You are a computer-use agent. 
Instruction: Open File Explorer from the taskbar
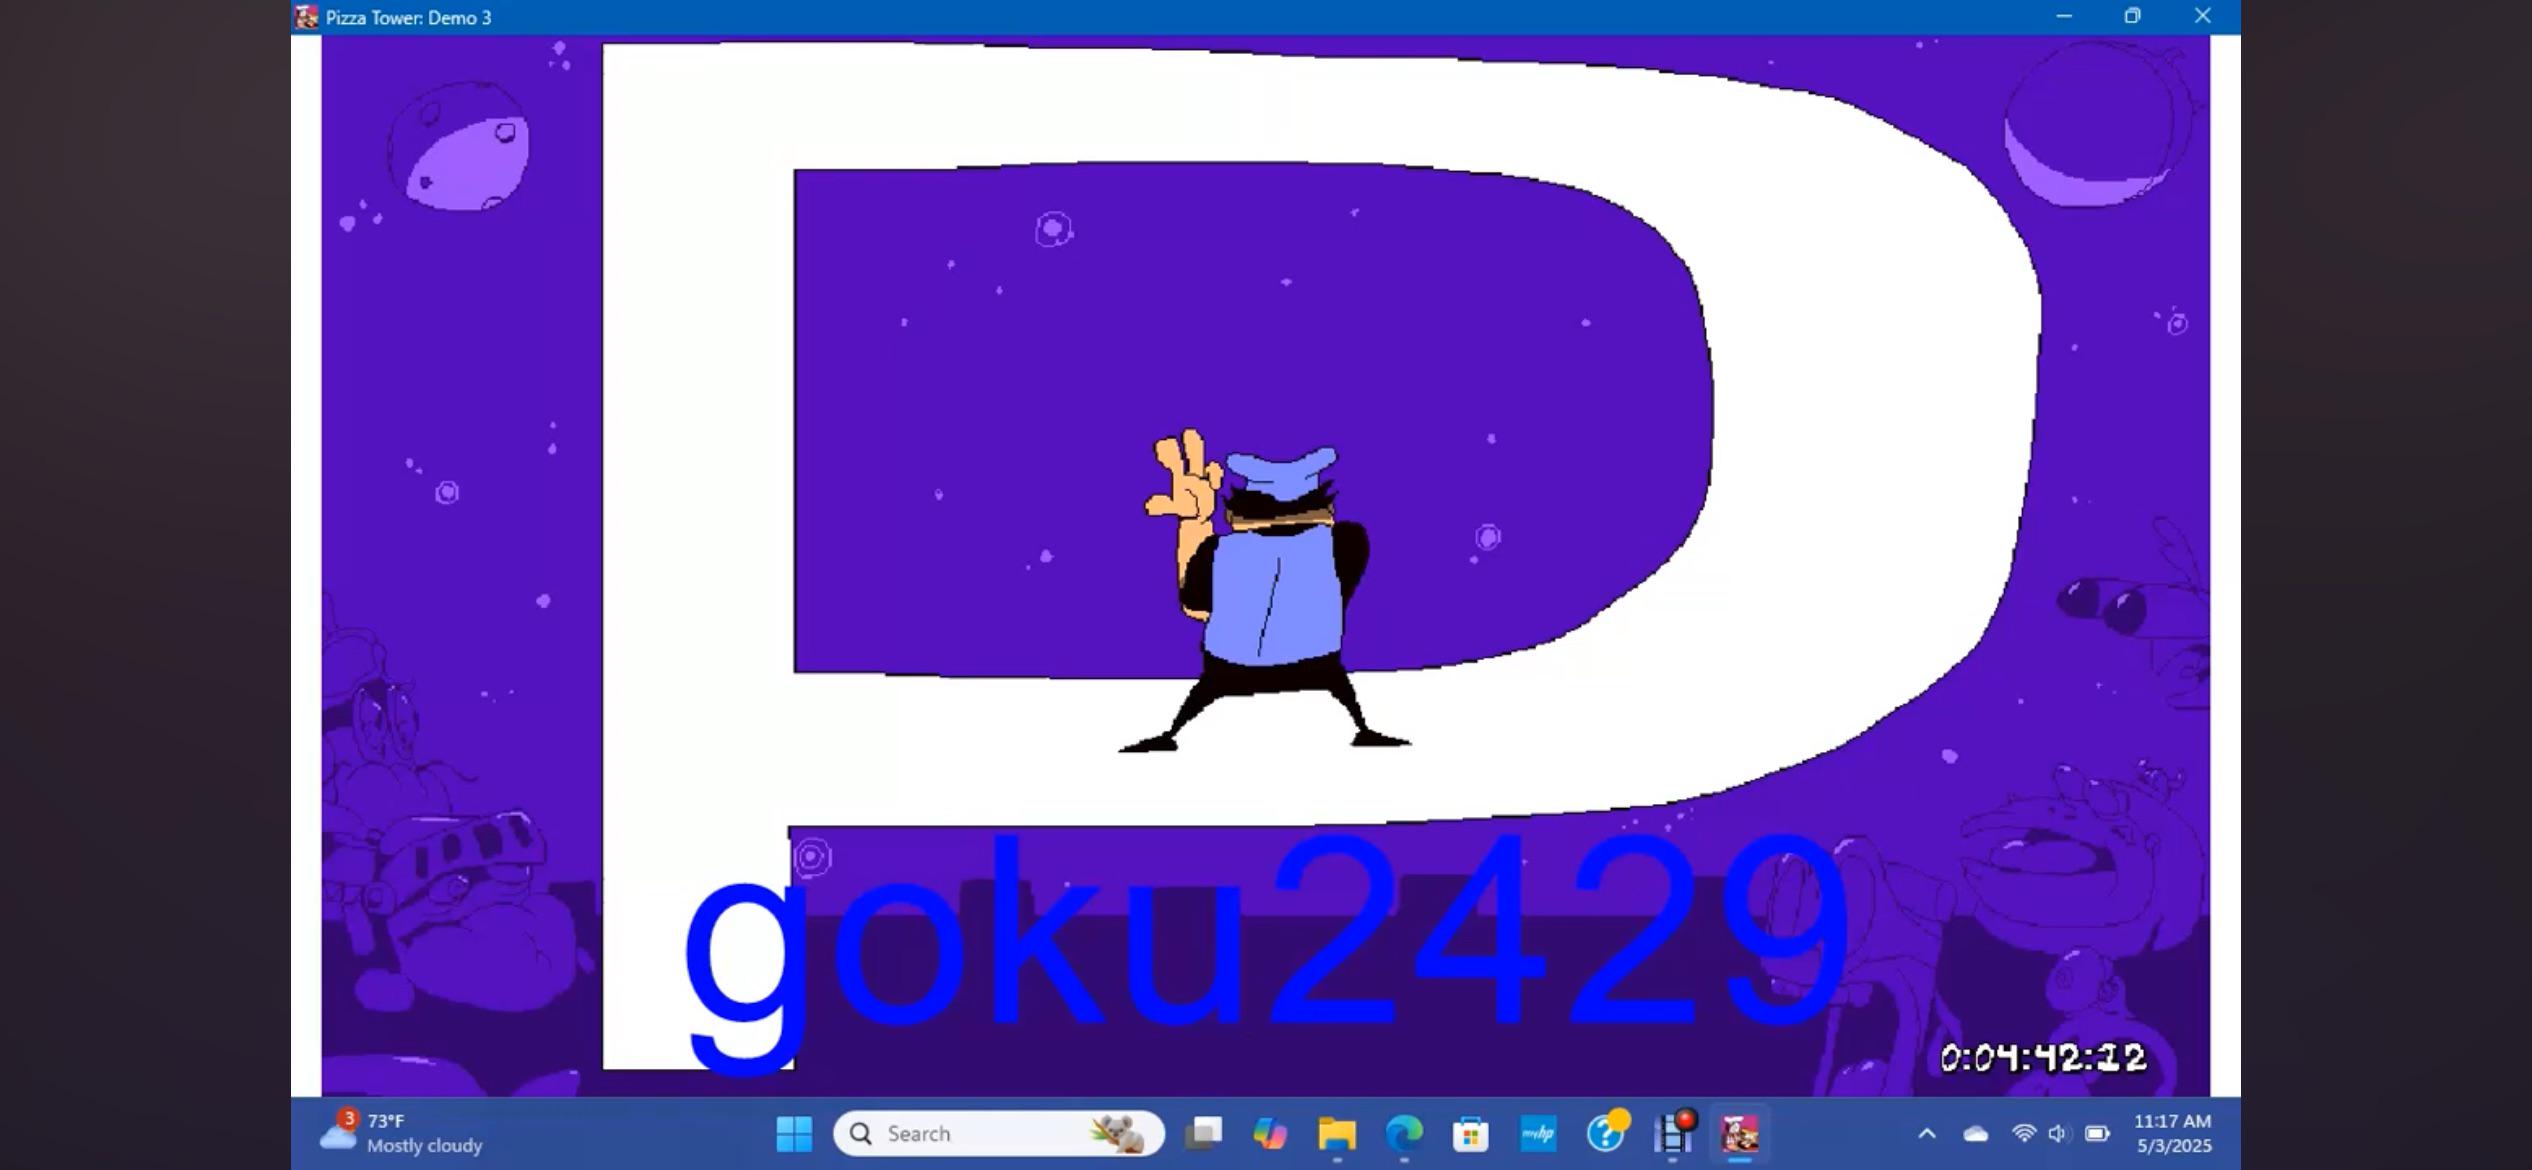(1337, 1133)
